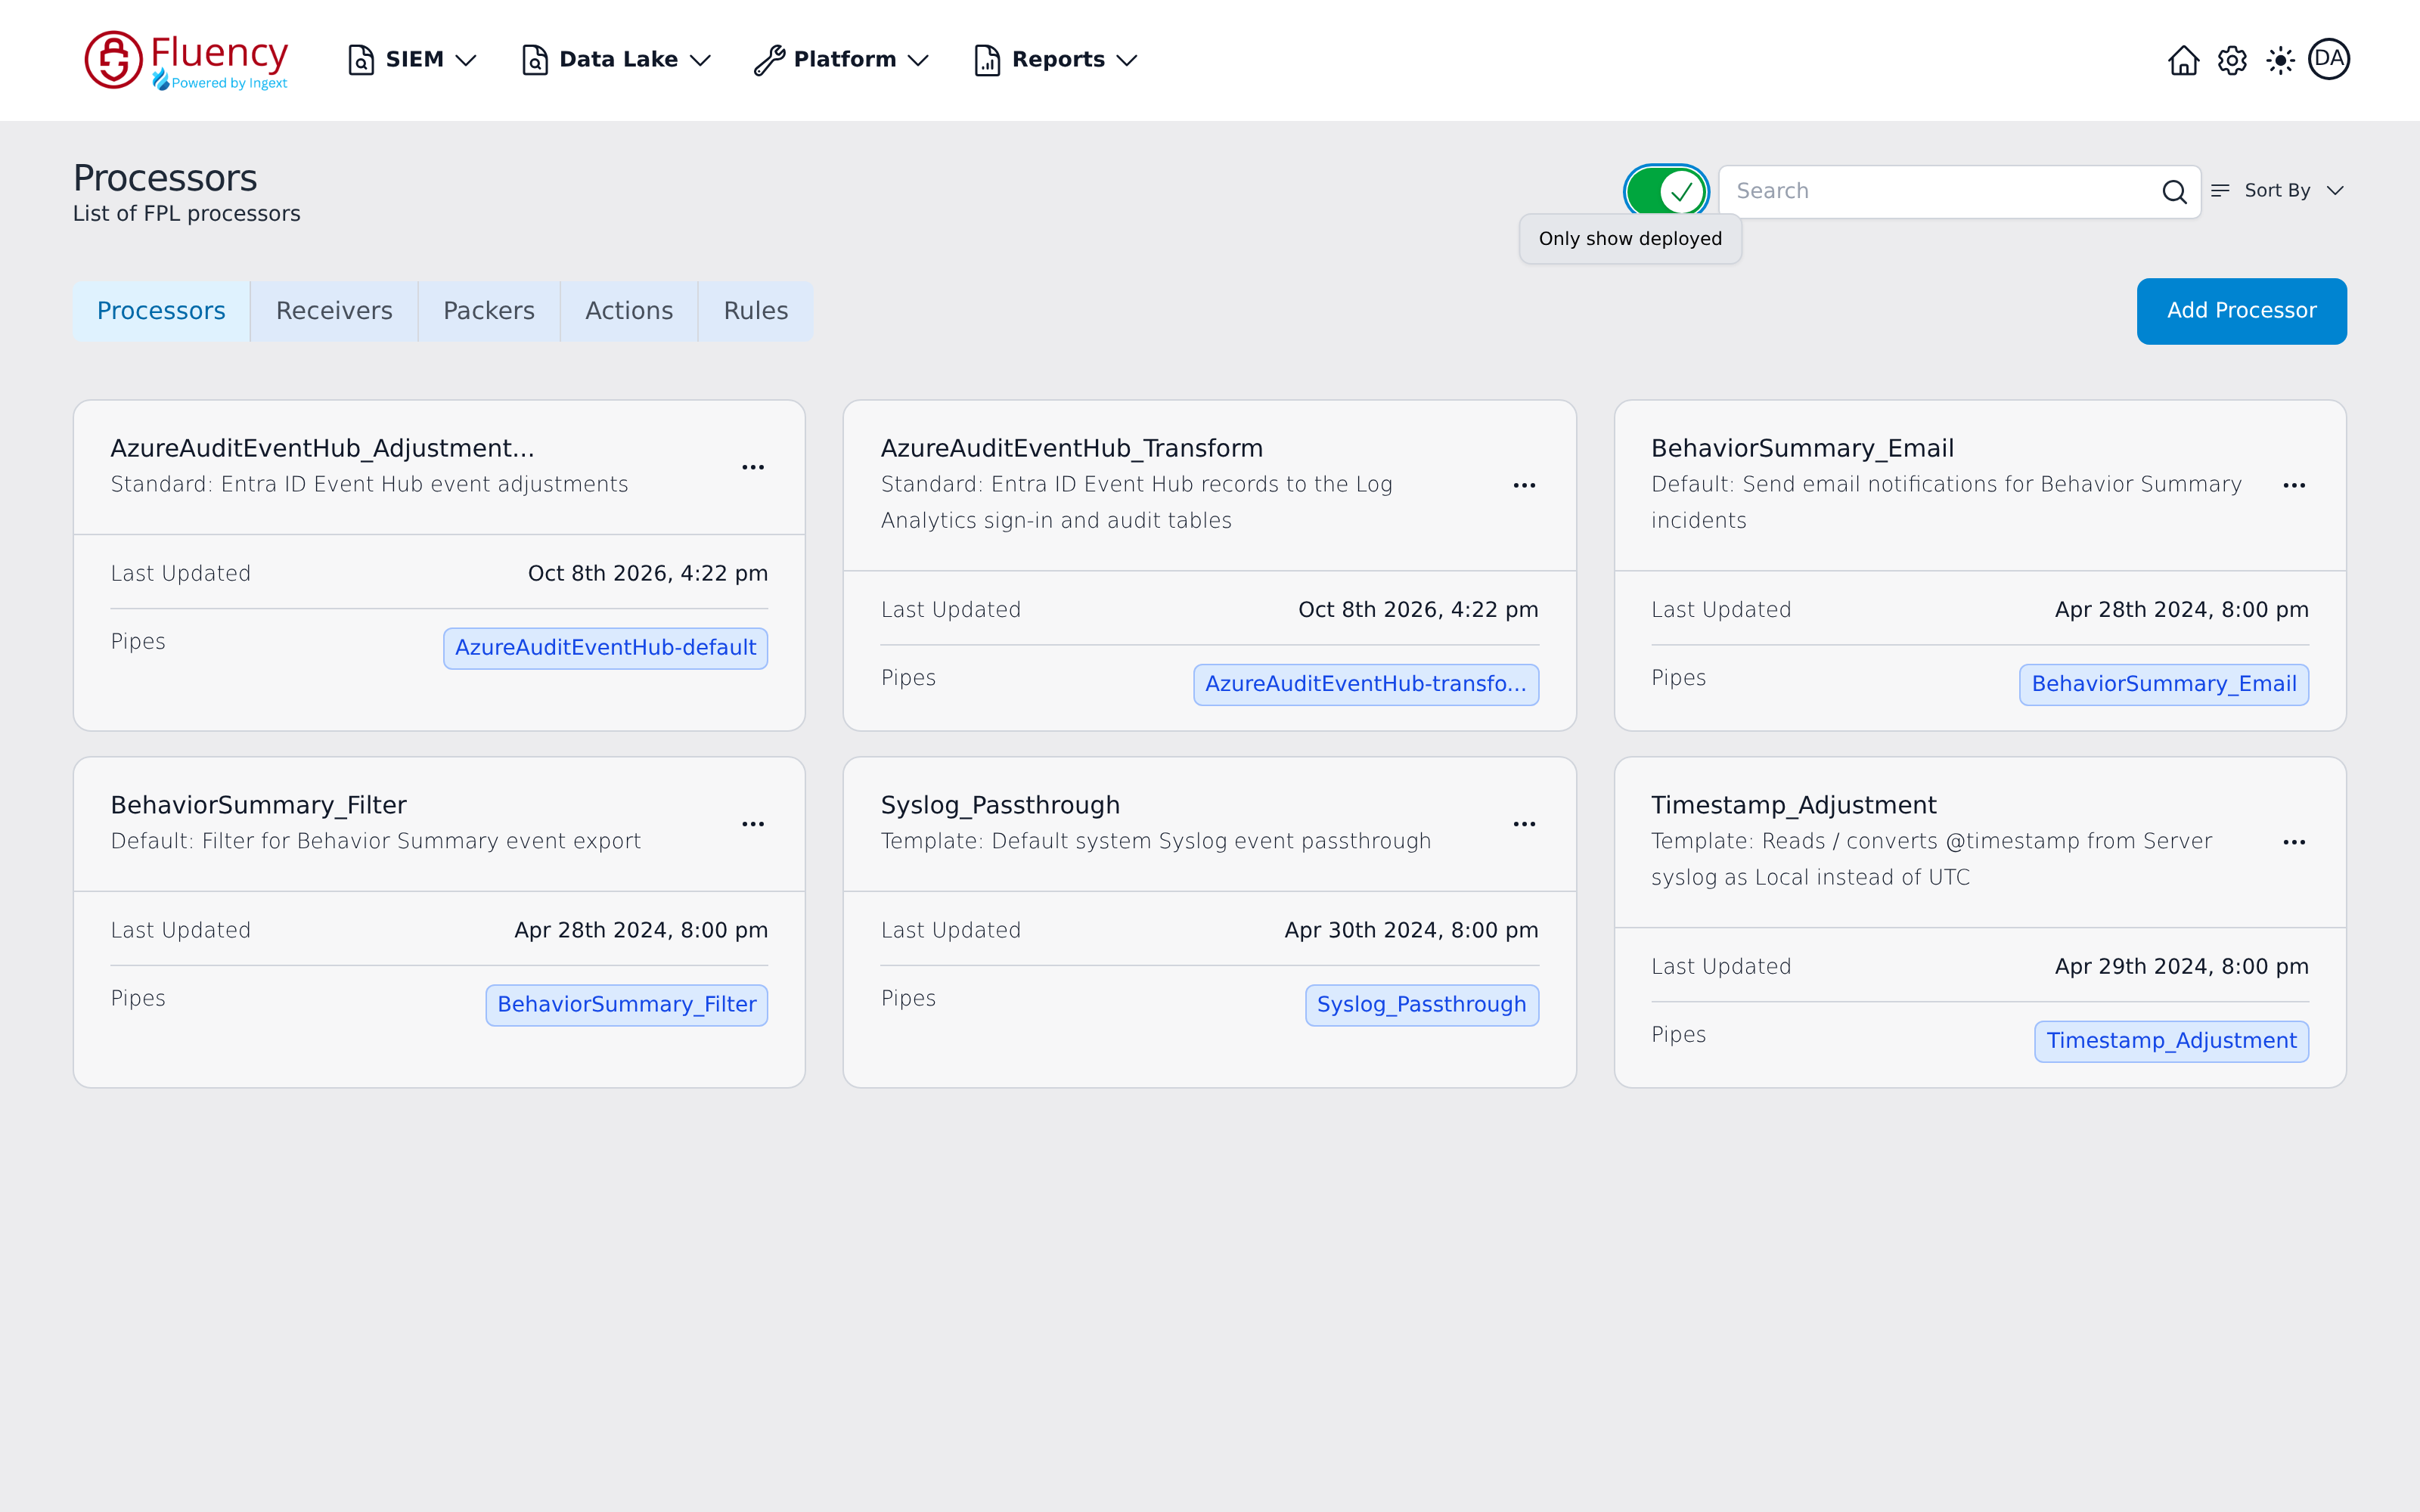Open options menu for Syslog_Passthrough card
This screenshot has width=2420, height=1512.
click(x=1524, y=824)
